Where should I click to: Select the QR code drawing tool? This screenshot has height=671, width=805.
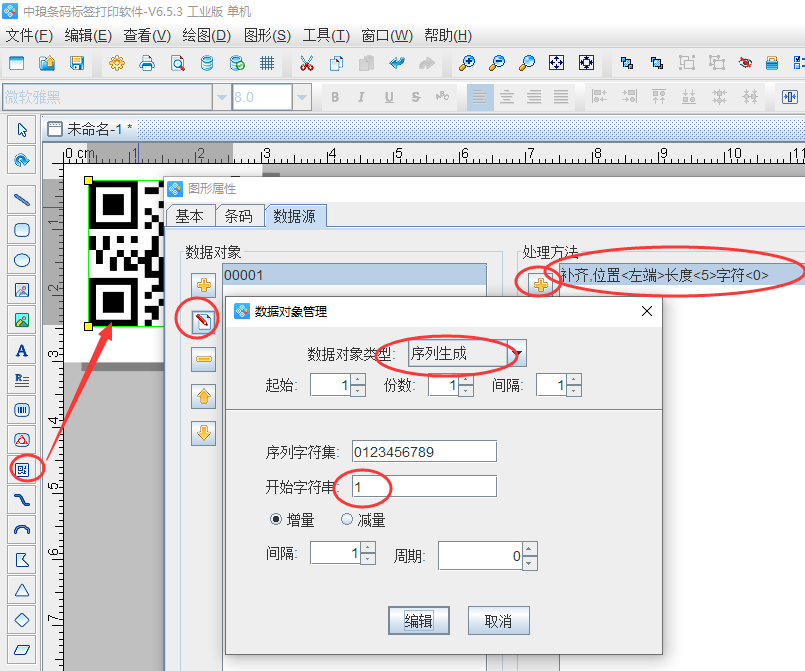pyautogui.click(x=20, y=470)
